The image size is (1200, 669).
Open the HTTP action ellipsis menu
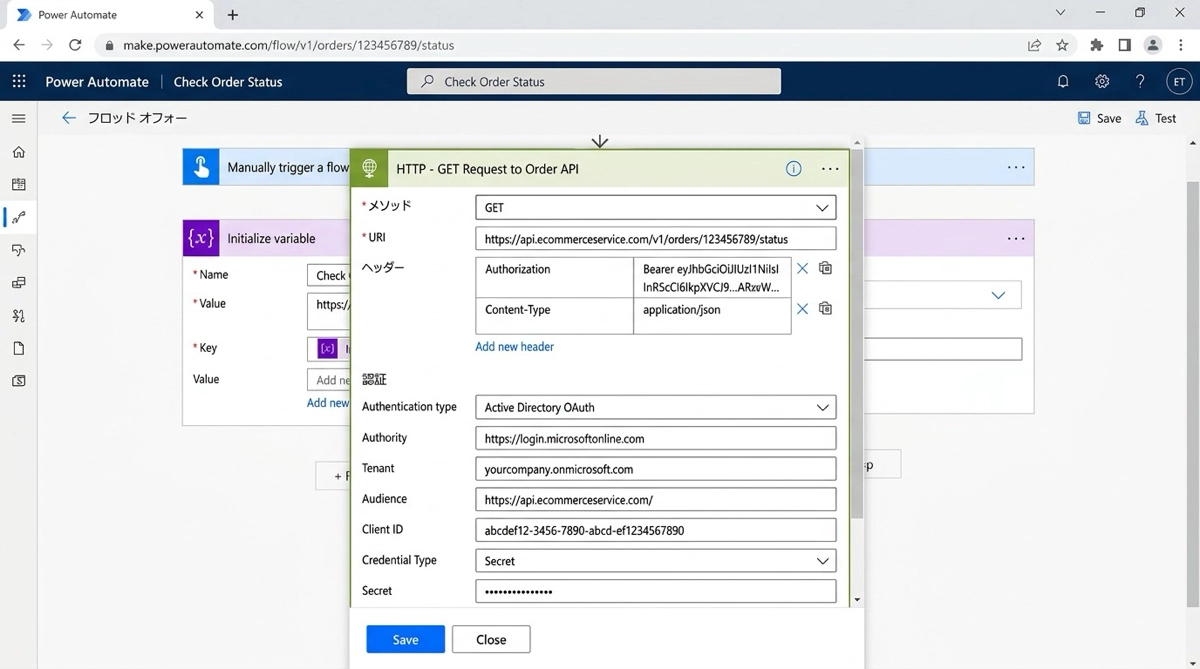click(830, 169)
